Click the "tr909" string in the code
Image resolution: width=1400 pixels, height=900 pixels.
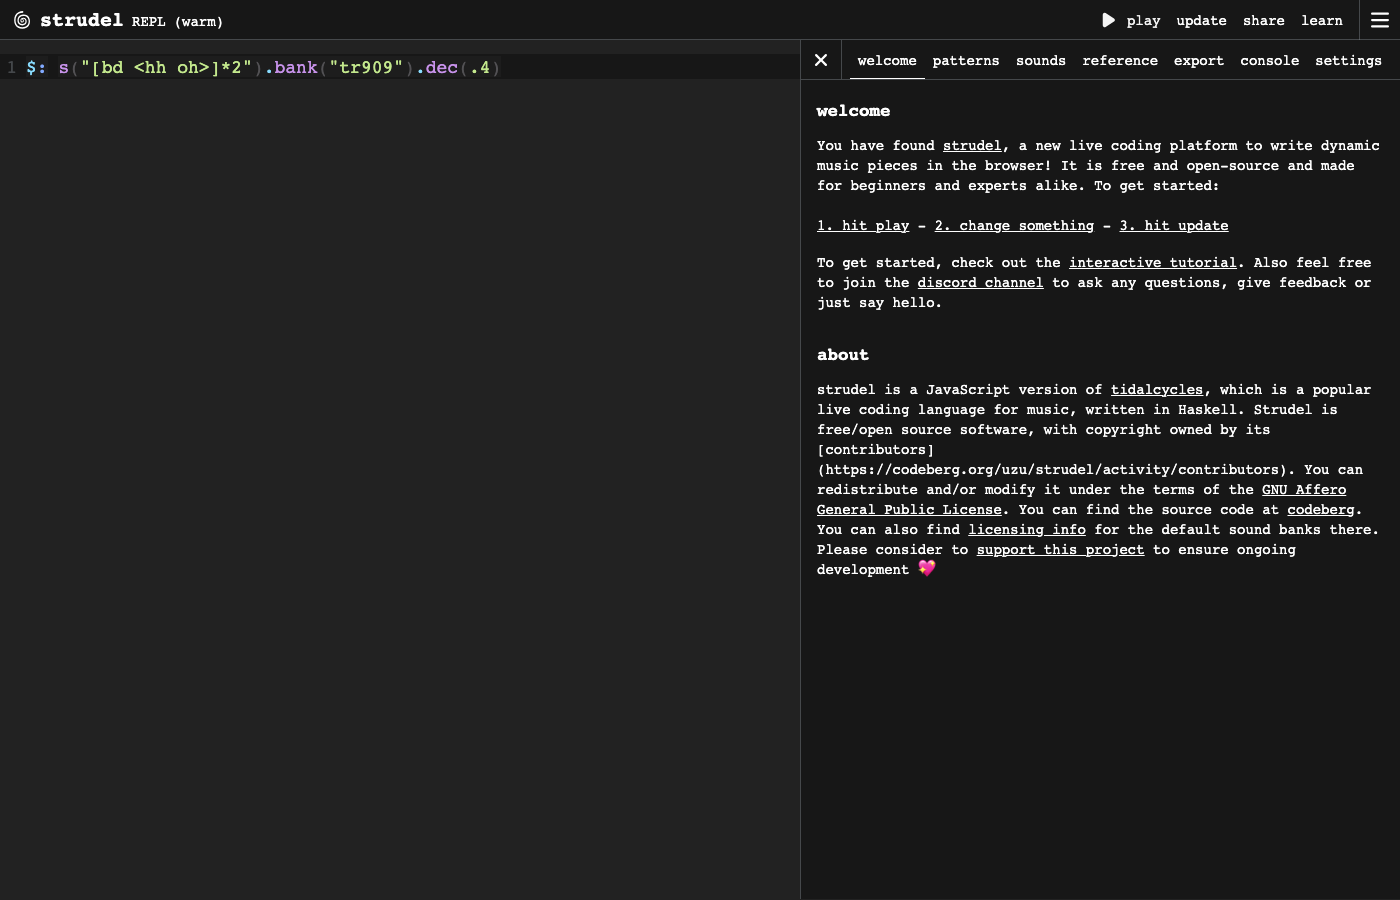[x=366, y=67]
